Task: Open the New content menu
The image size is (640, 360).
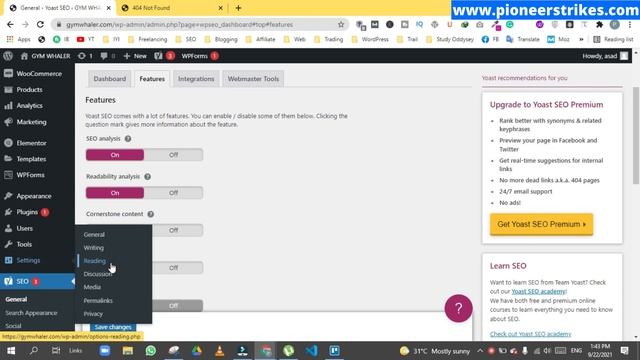Action: 135,56
